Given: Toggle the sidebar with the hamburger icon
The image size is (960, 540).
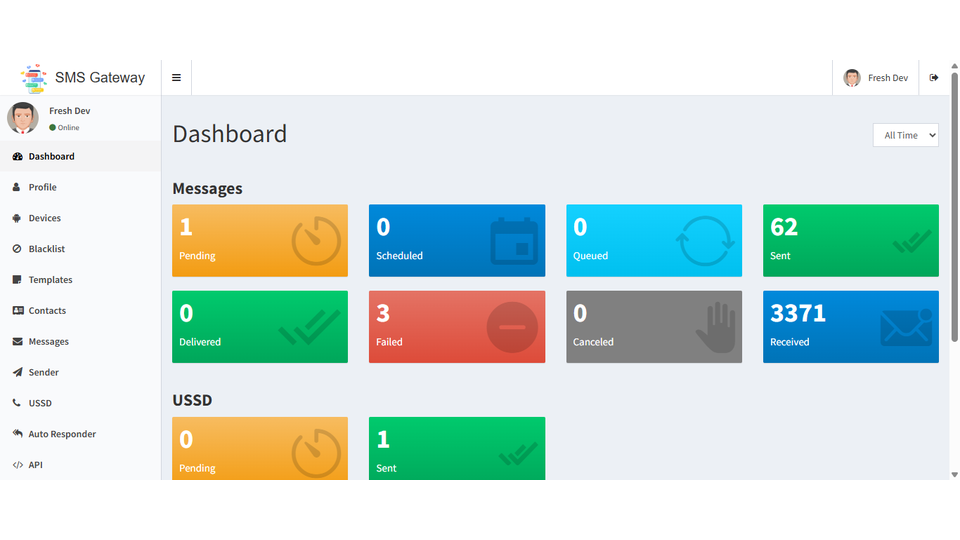Looking at the screenshot, I should [x=176, y=78].
